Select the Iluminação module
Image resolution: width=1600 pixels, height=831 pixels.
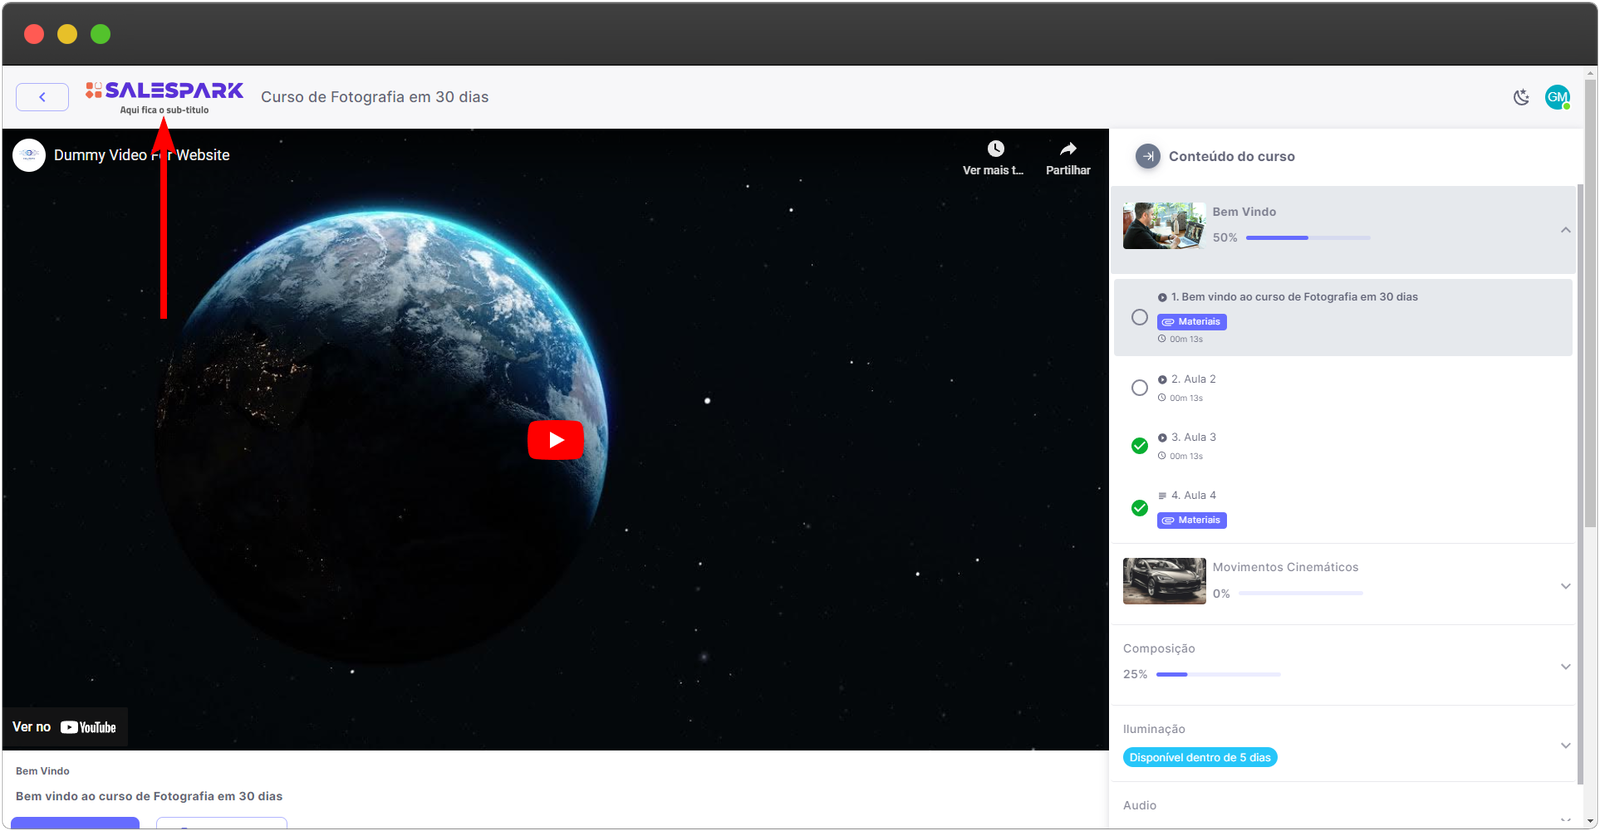pos(1154,729)
